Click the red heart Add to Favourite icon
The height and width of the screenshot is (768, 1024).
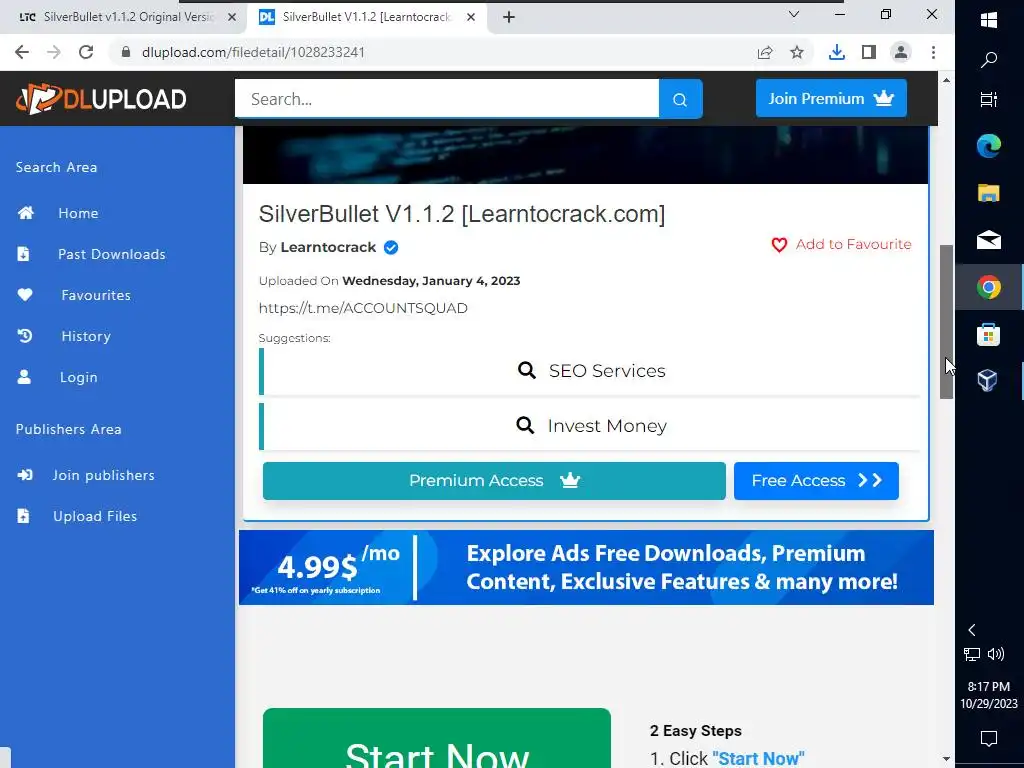tap(779, 245)
